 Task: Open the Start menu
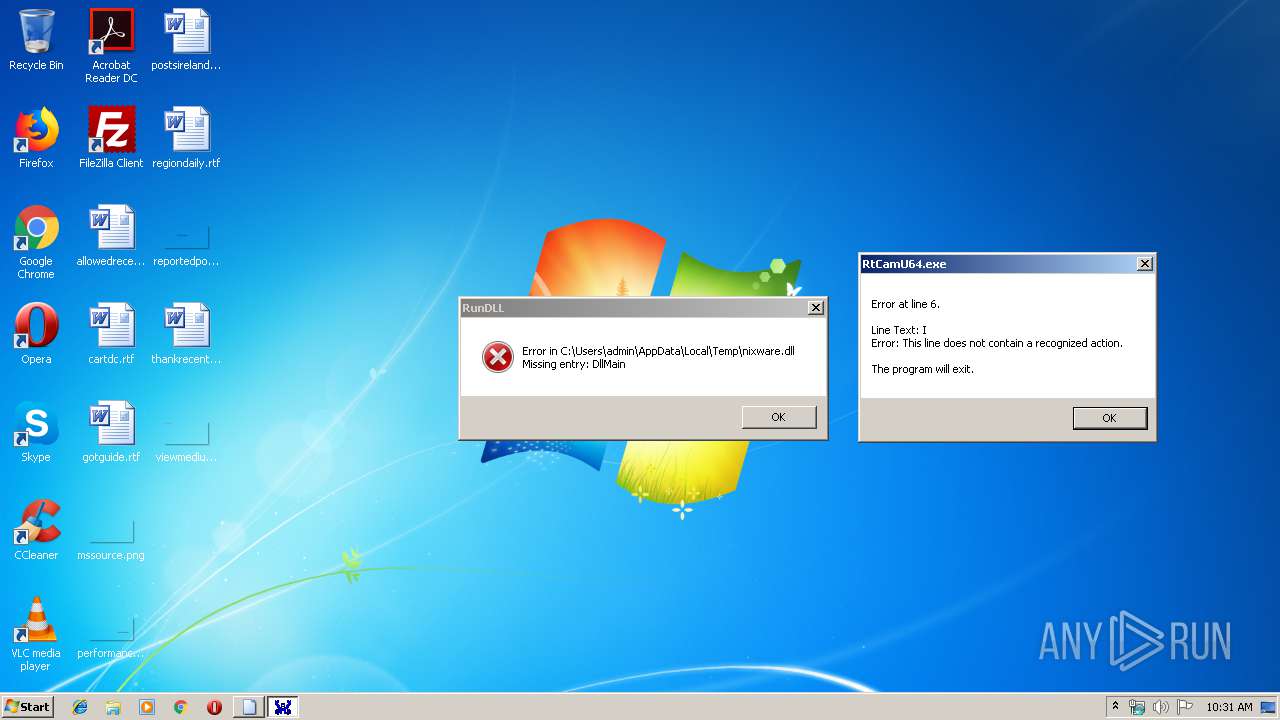click(28, 707)
